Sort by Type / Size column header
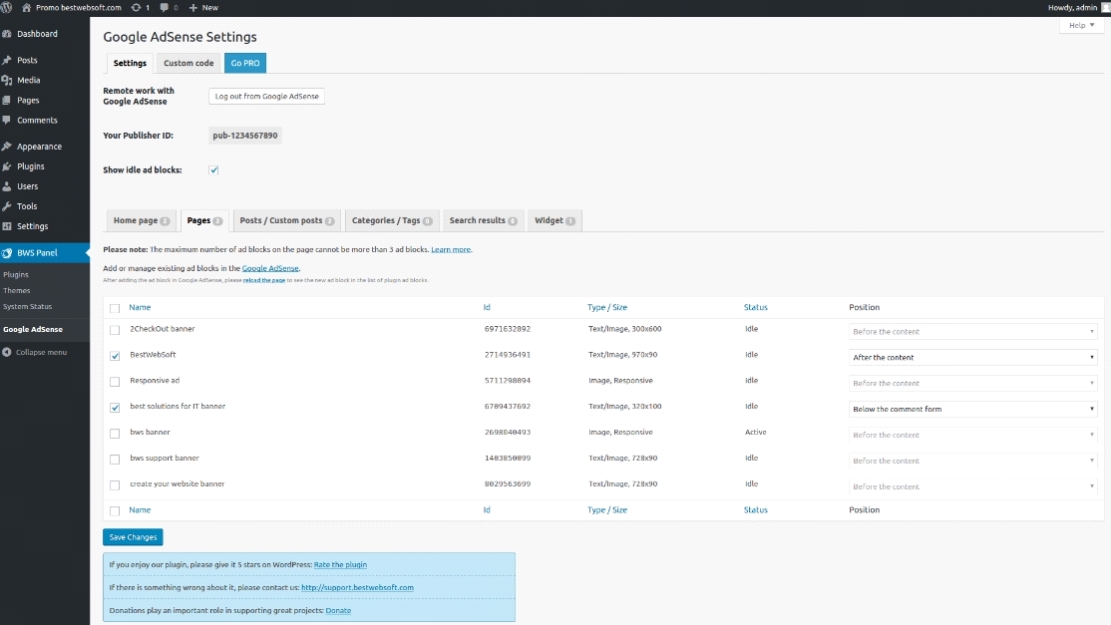This screenshot has height=625, width=1111. tap(607, 308)
